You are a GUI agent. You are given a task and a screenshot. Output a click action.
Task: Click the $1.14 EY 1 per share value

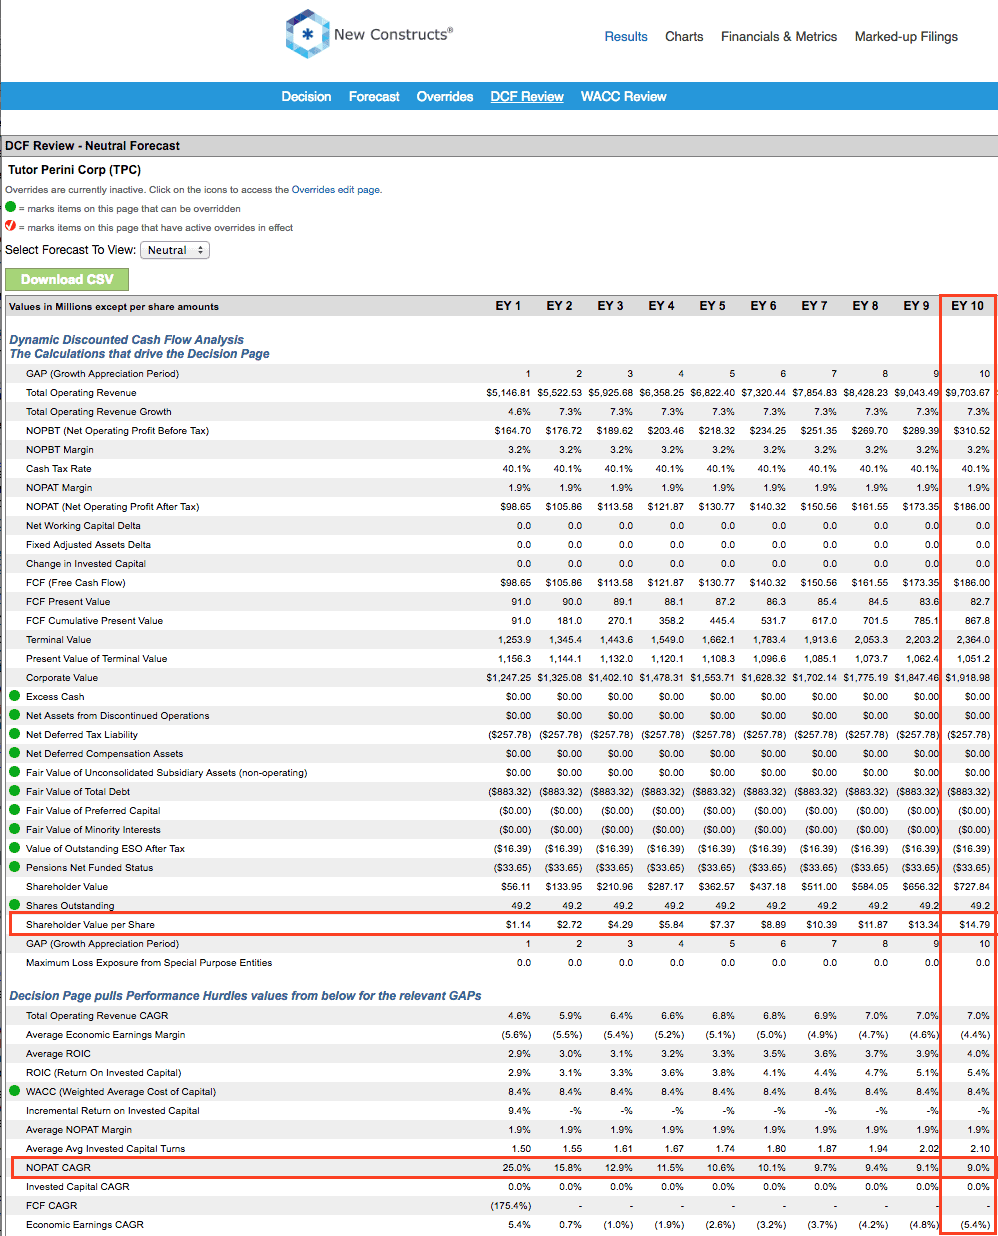[x=518, y=924]
